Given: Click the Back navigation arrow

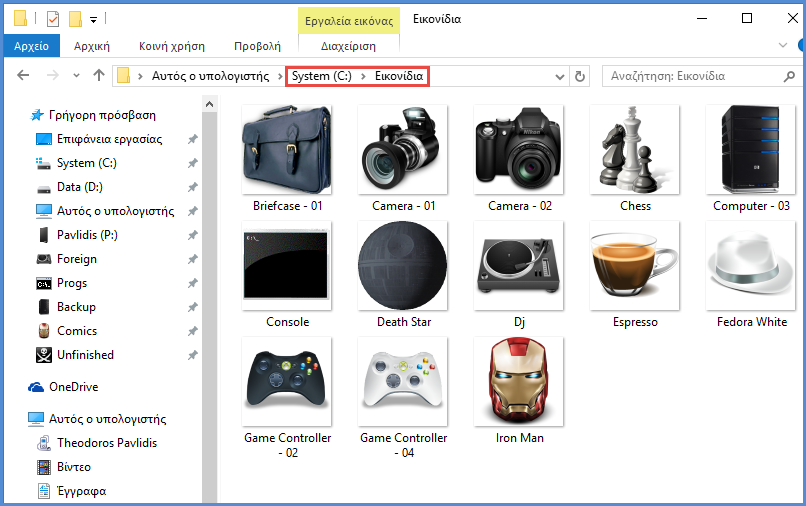Looking at the screenshot, I should click(x=23, y=76).
